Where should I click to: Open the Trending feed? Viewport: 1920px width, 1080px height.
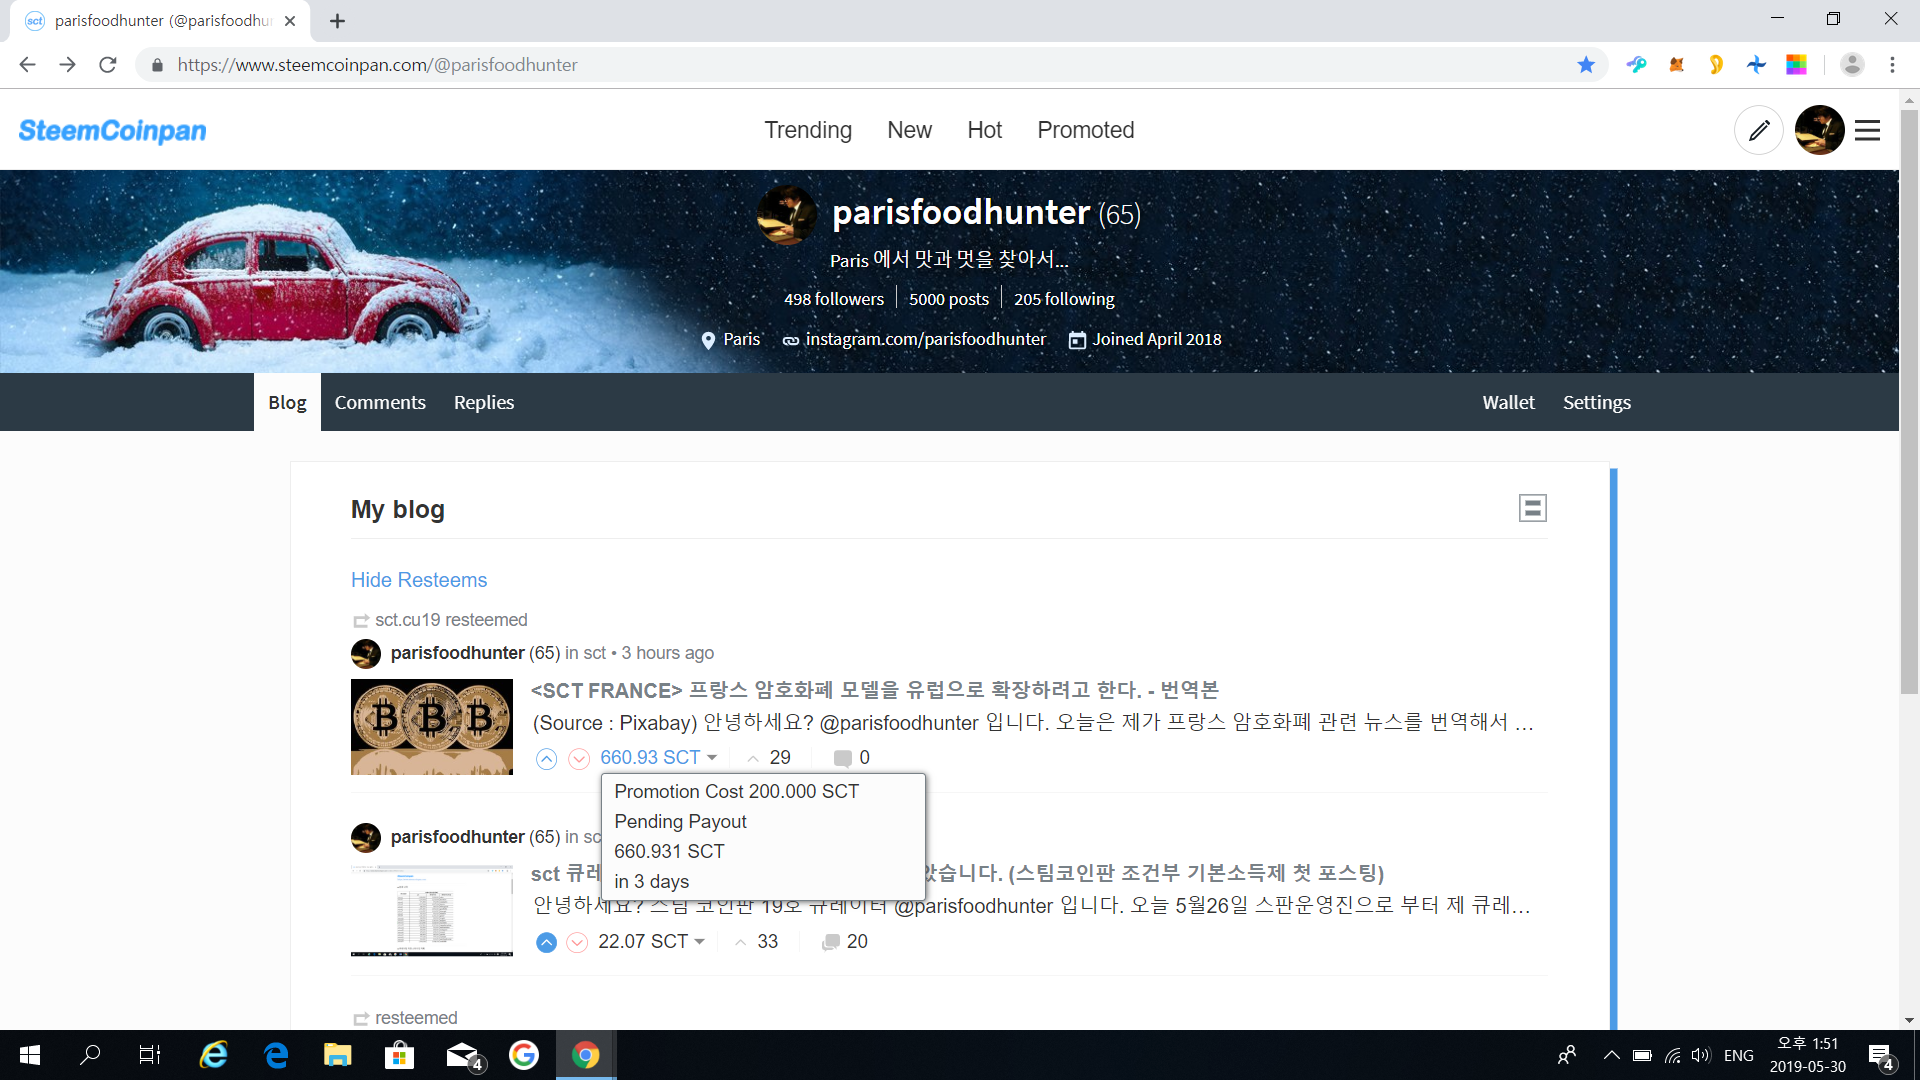pos(808,130)
